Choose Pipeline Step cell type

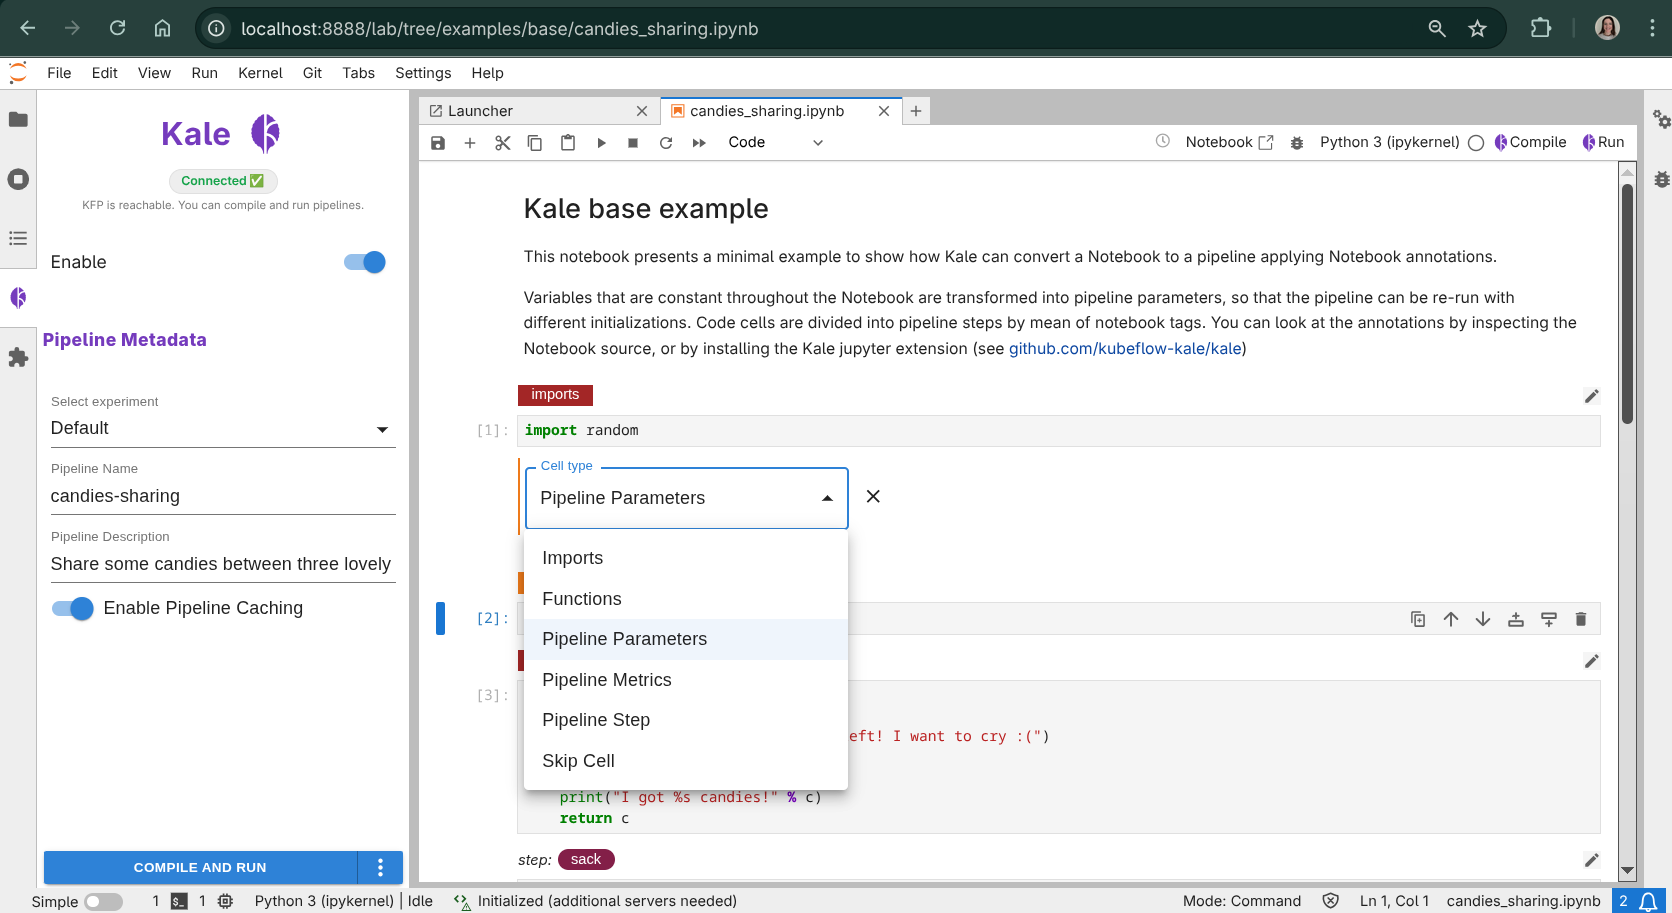click(x=686, y=720)
